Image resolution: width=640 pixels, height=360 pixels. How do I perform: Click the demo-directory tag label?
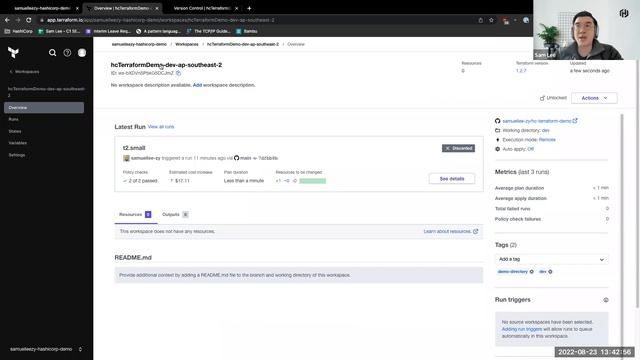click(513, 271)
